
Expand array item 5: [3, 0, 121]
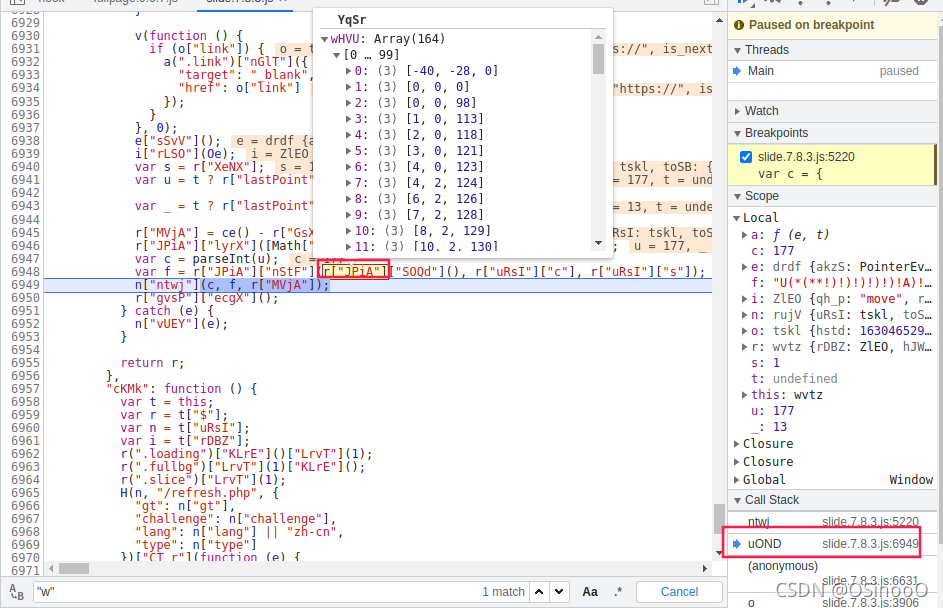pos(349,151)
